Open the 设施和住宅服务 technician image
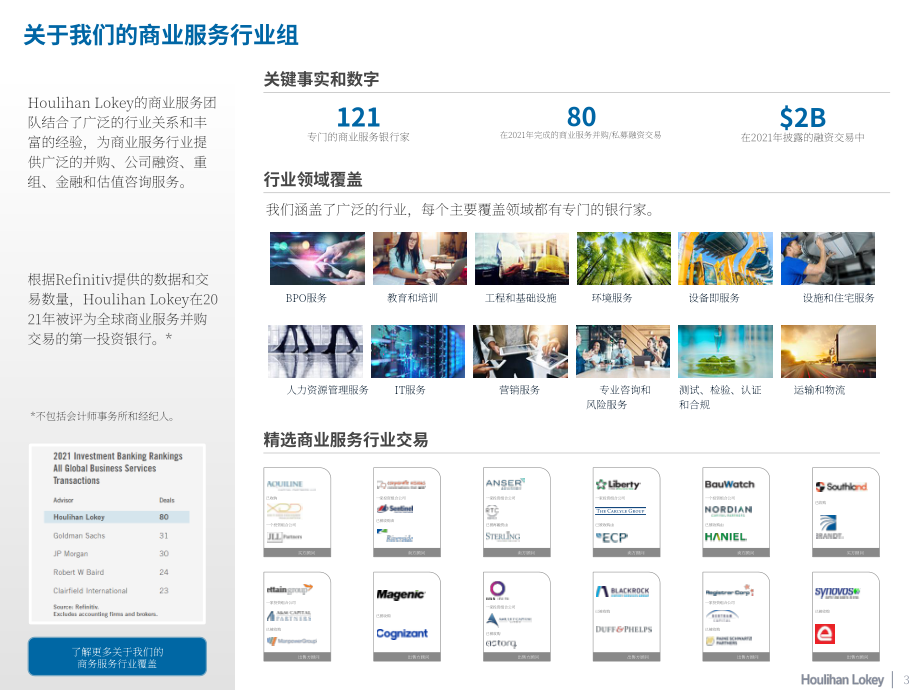 (828, 258)
